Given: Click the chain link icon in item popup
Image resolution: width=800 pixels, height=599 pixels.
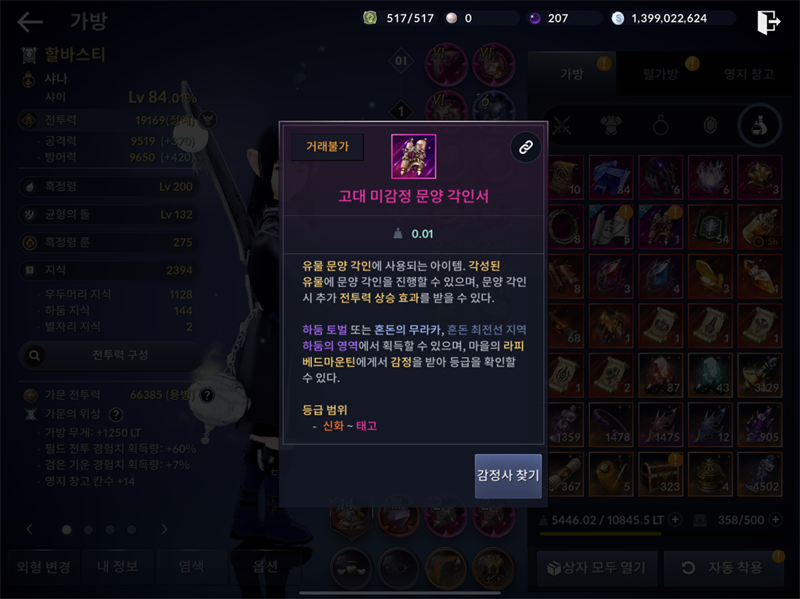Looking at the screenshot, I should click(526, 147).
